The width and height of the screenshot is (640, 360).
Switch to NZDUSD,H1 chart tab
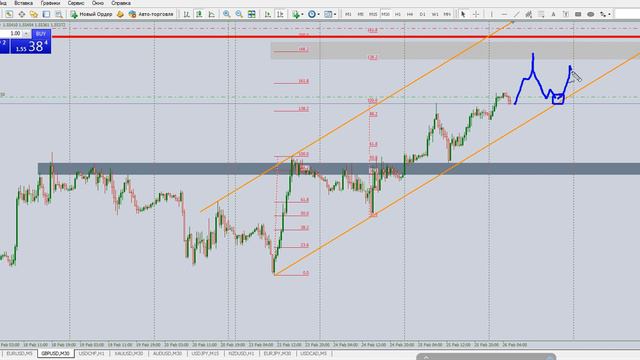pyautogui.click(x=242, y=353)
